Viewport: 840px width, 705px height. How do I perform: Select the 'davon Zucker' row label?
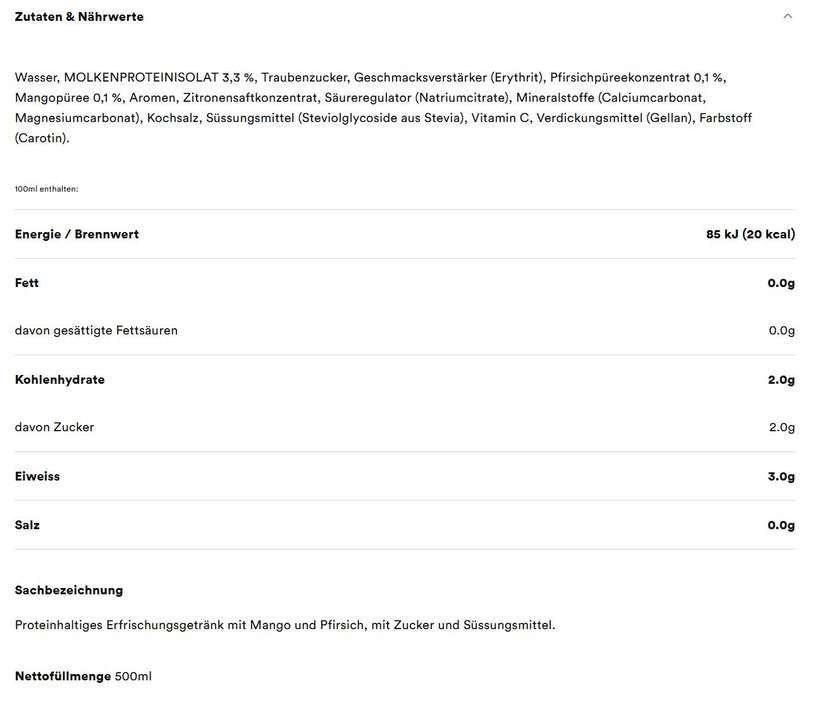coord(55,428)
